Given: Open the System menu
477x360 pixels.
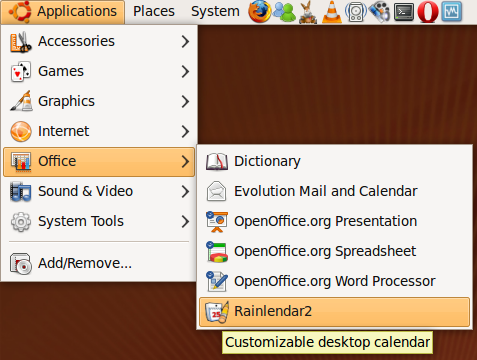Looking at the screenshot, I should 215,12.
